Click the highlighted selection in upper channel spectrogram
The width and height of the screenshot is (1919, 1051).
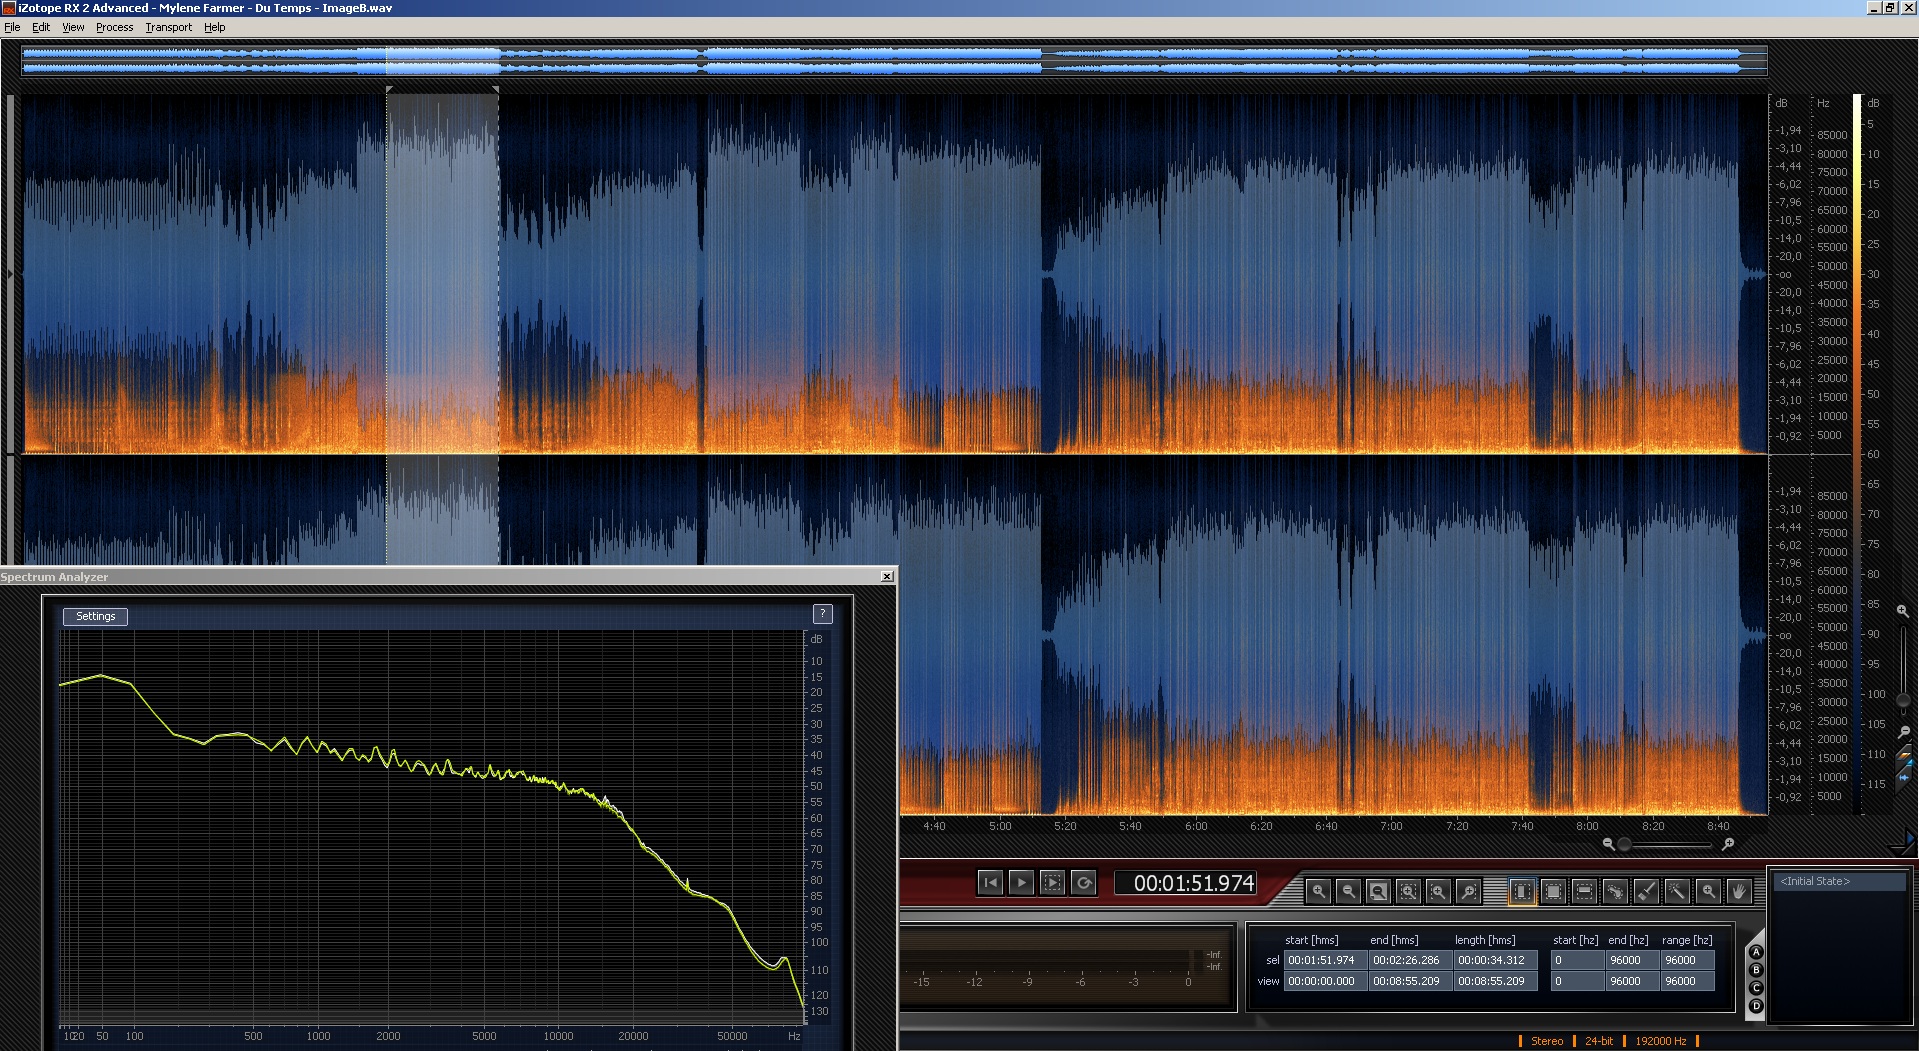pos(443,273)
